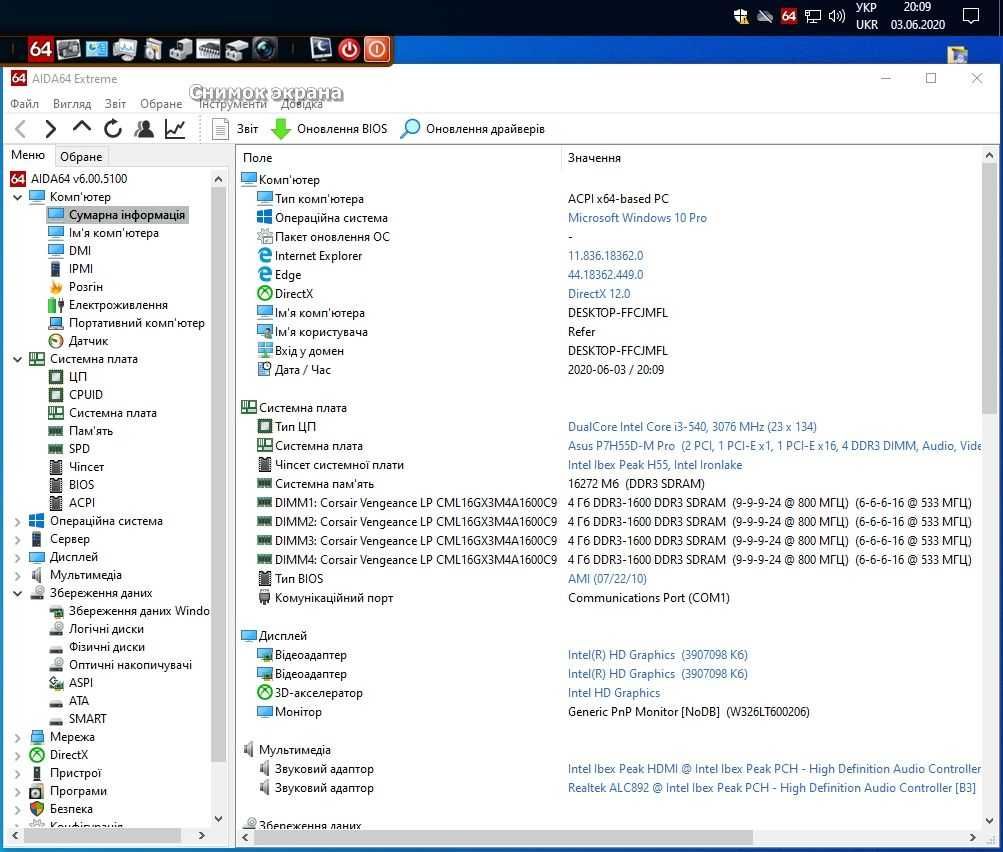Screen dimensions: 1003x852
Task: Refresh the page with the circular arrow icon
Action: tap(113, 129)
